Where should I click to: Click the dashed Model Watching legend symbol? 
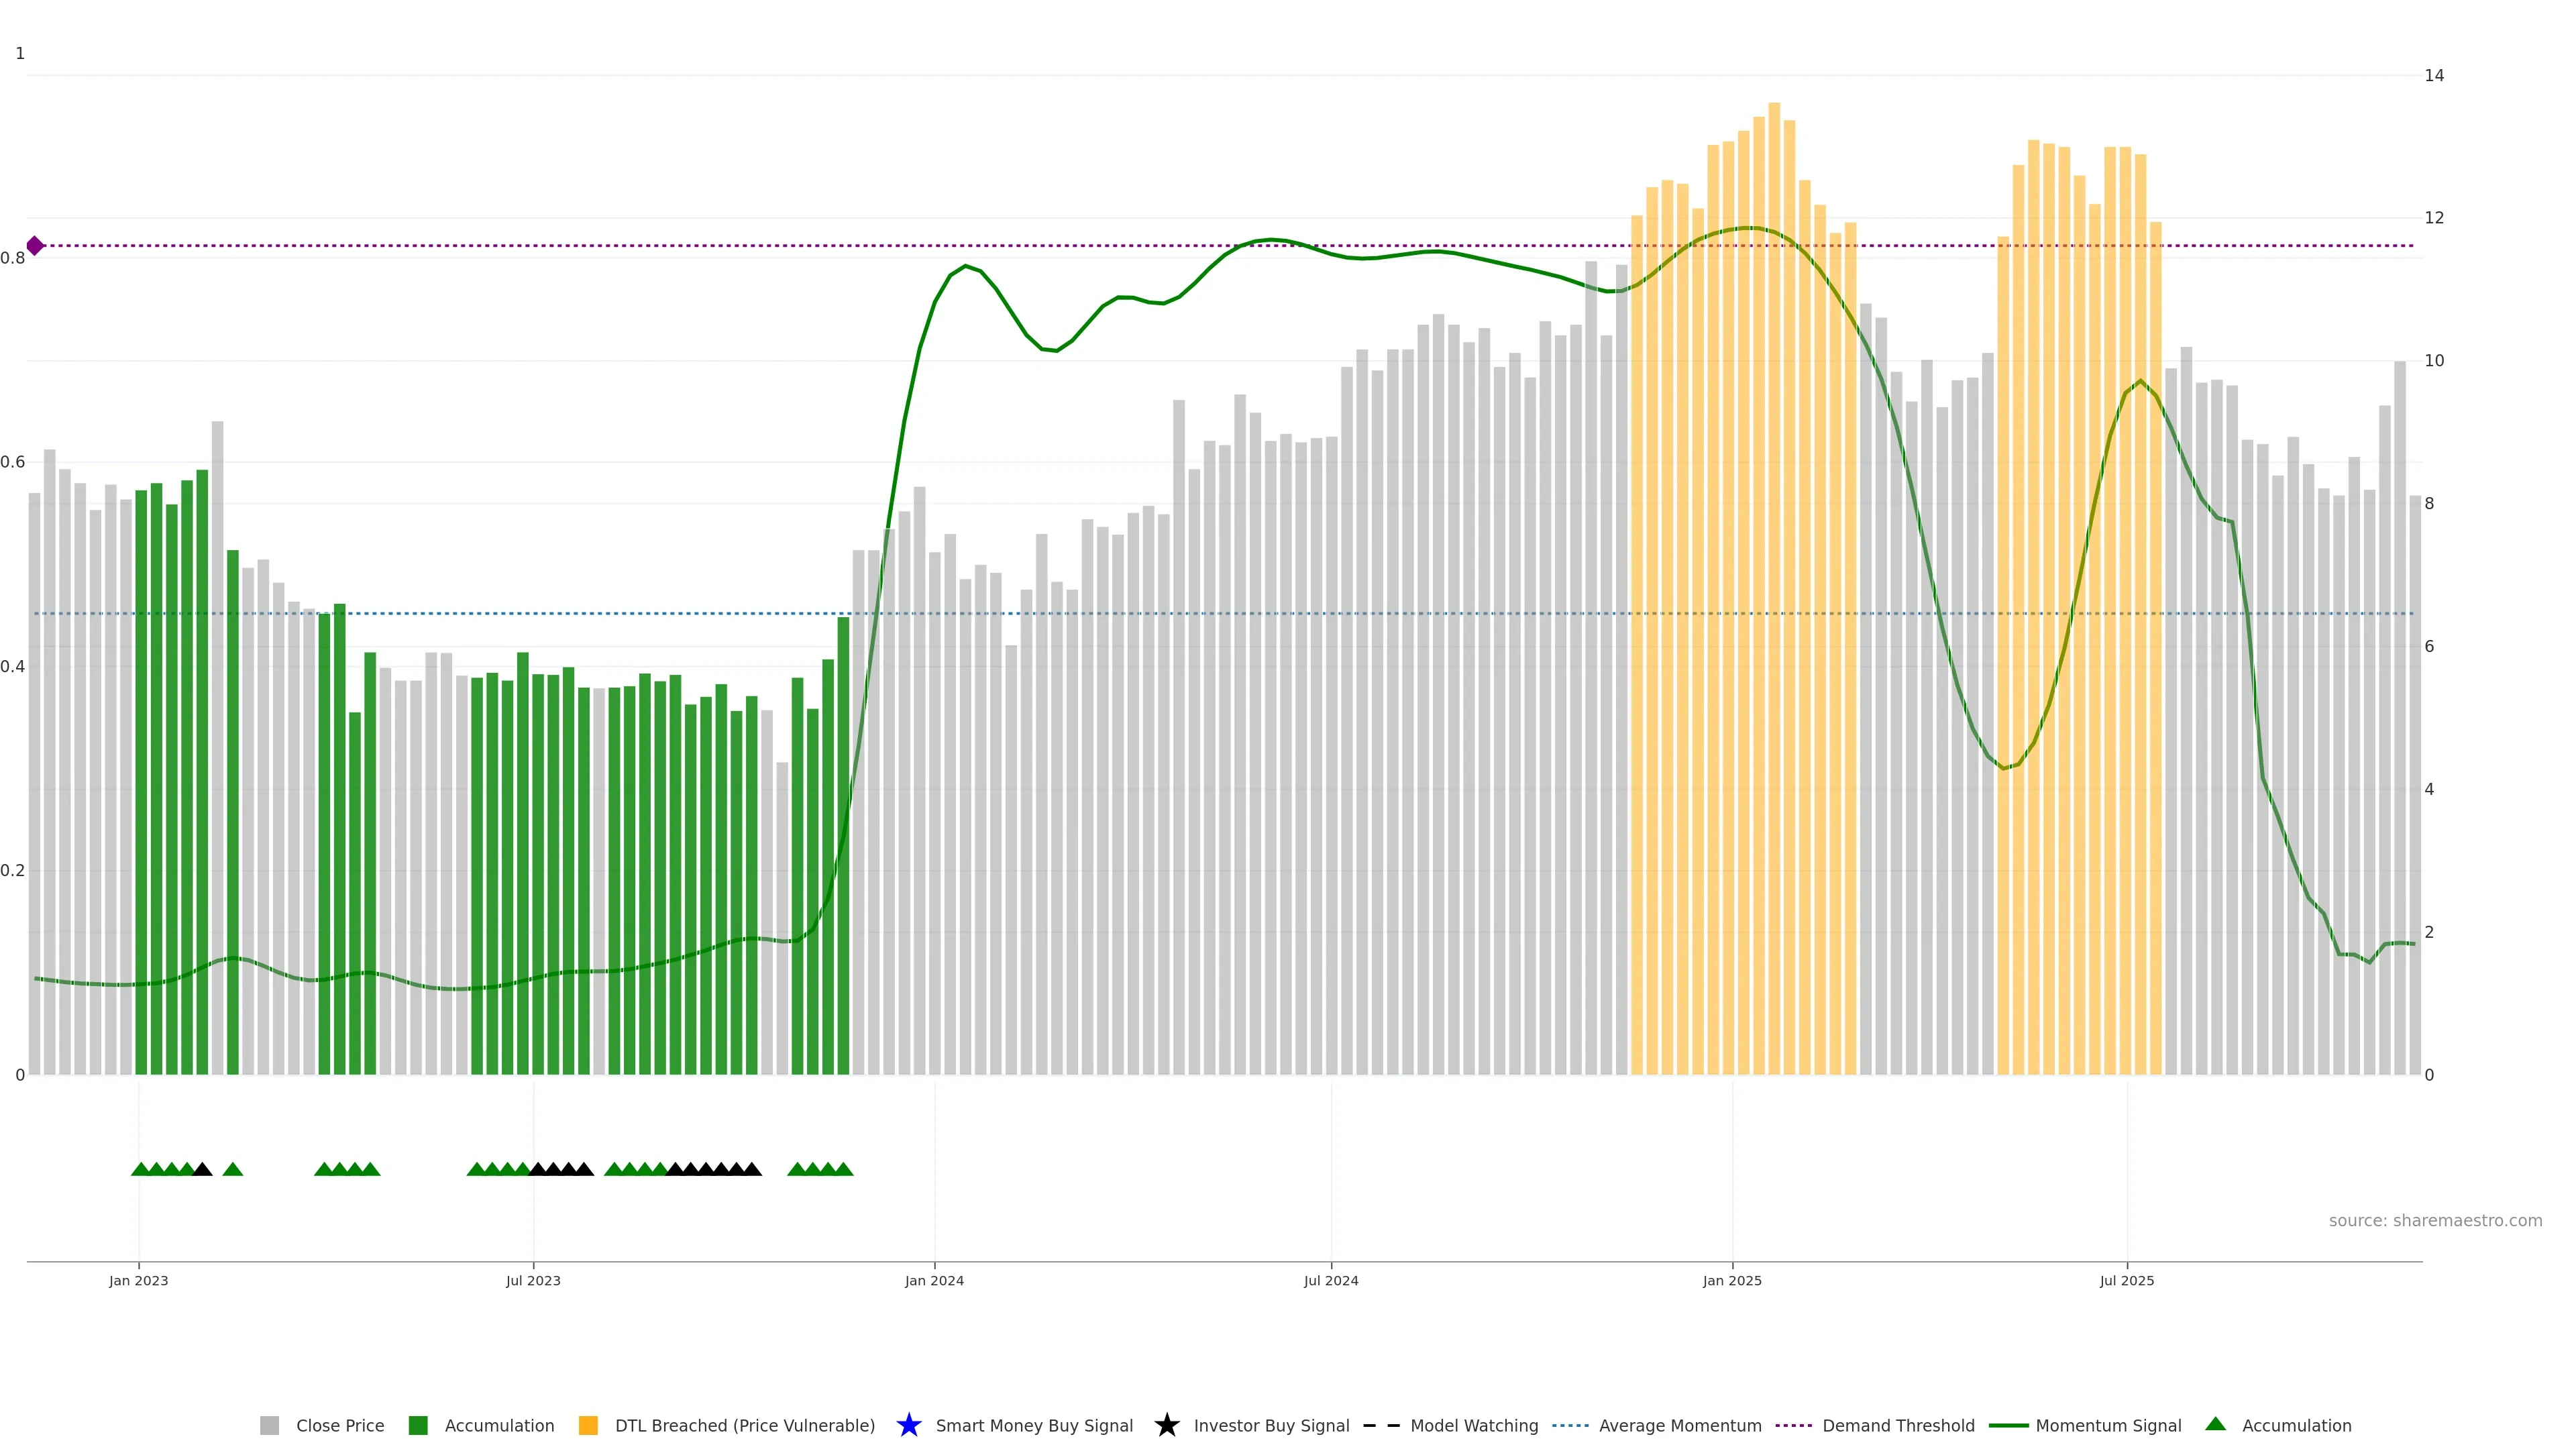[x=1381, y=1425]
